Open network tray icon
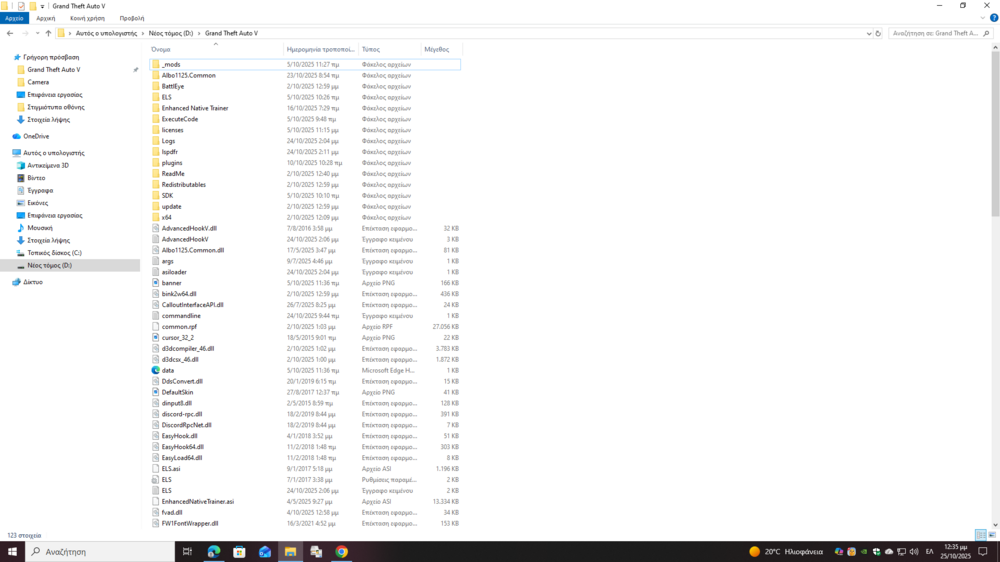 (901, 552)
